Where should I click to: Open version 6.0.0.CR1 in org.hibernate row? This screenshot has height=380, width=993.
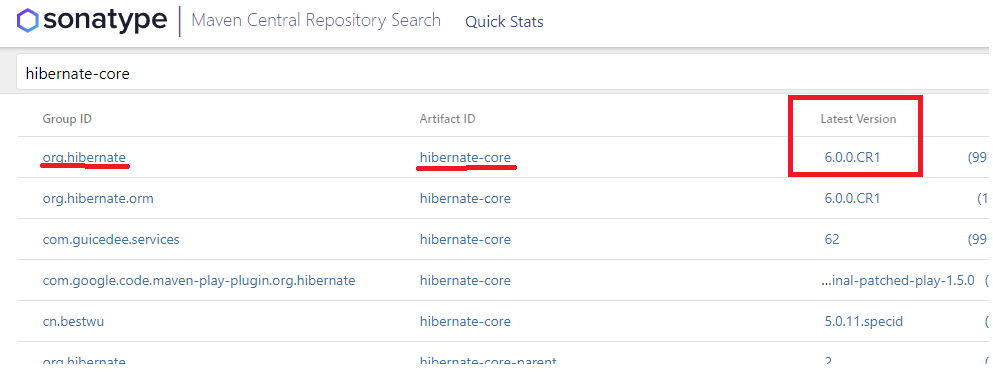click(x=852, y=158)
